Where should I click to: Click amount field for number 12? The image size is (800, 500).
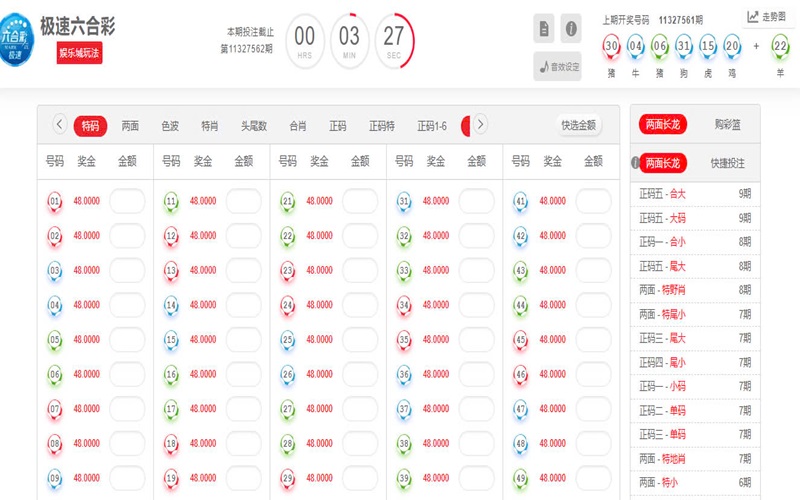pos(244,236)
